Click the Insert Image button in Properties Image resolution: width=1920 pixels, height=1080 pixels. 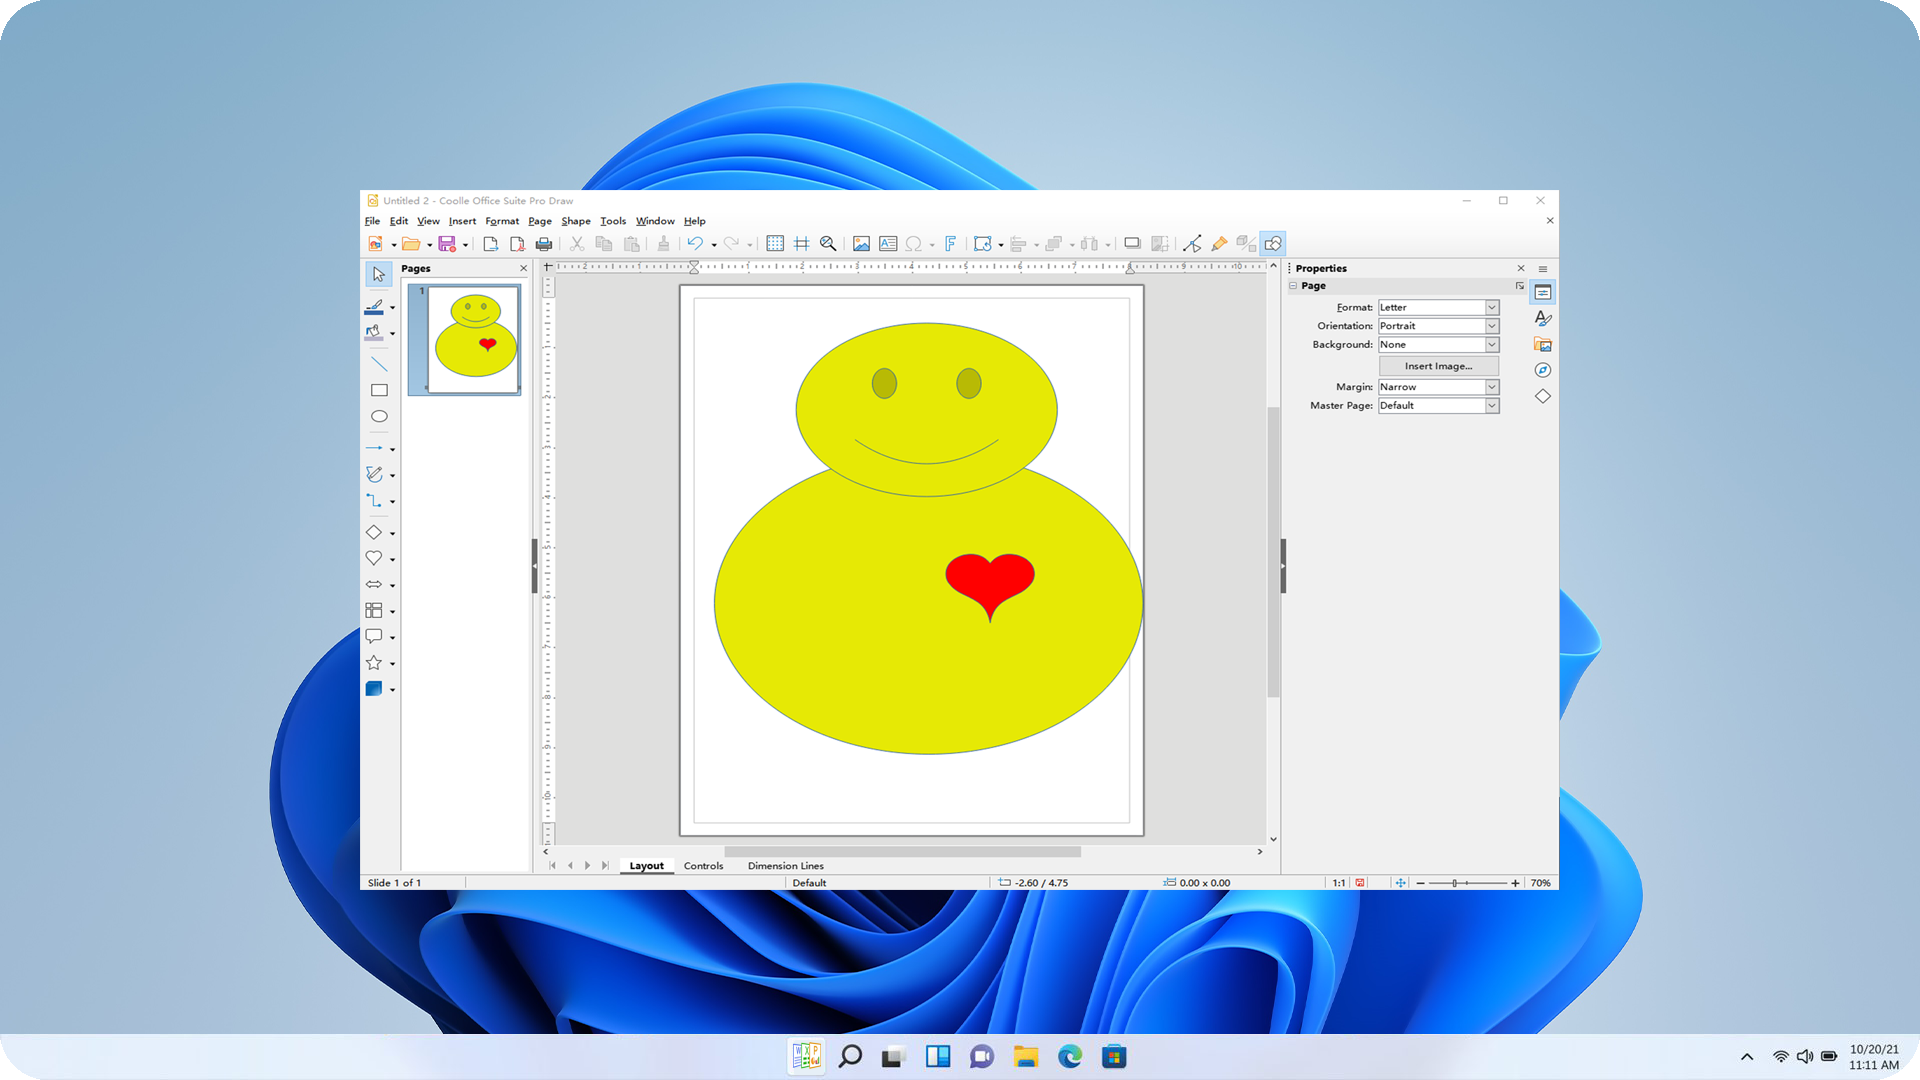pyautogui.click(x=1437, y=365)
